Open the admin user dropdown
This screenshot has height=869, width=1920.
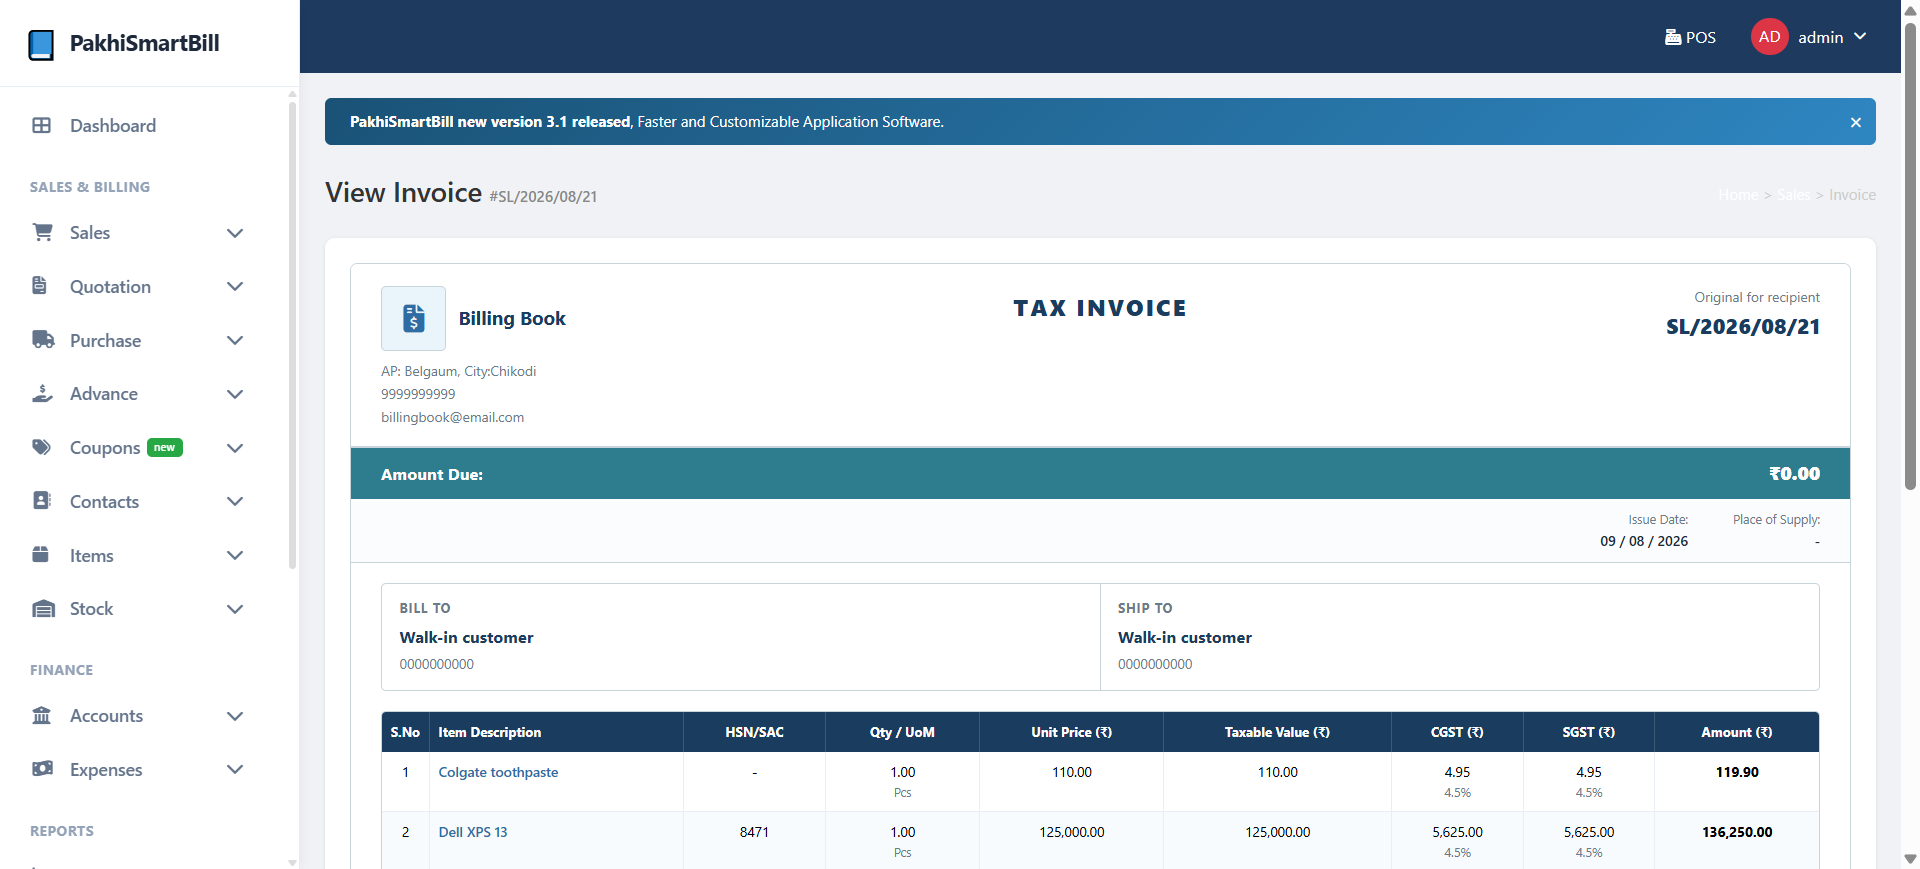1832,37
